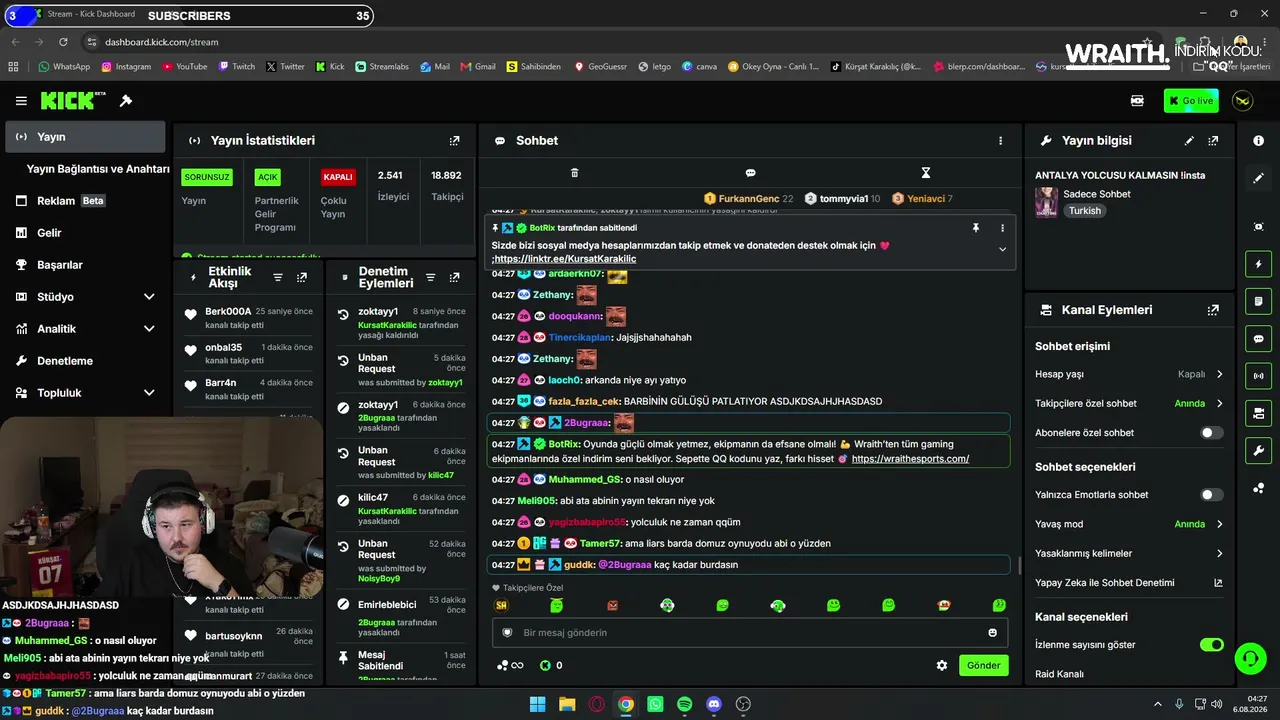Click the chat bubble icon in right sidebar
The image size is (1280, 720).
(1258, 339)
